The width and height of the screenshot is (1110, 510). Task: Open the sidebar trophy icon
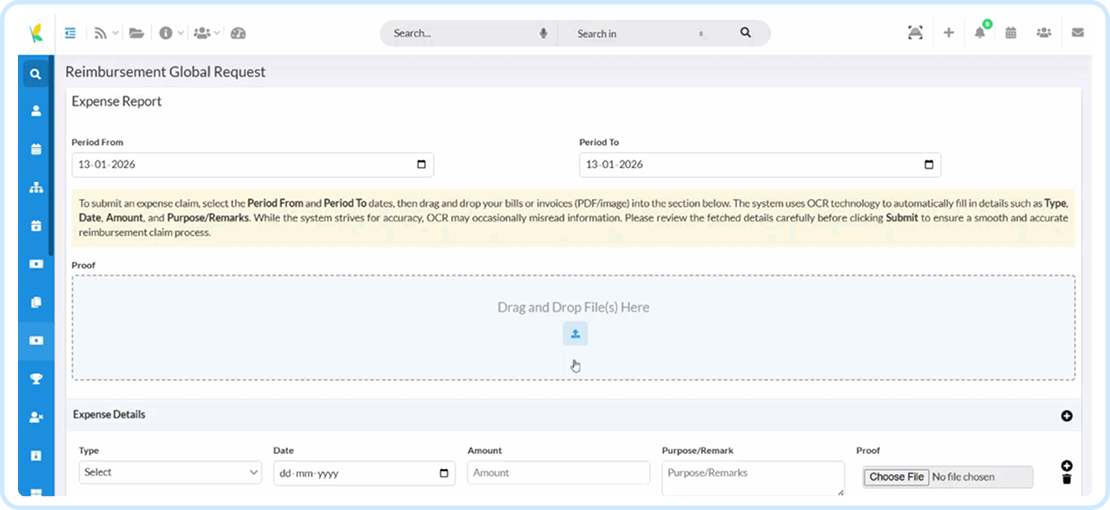point(36,379)
